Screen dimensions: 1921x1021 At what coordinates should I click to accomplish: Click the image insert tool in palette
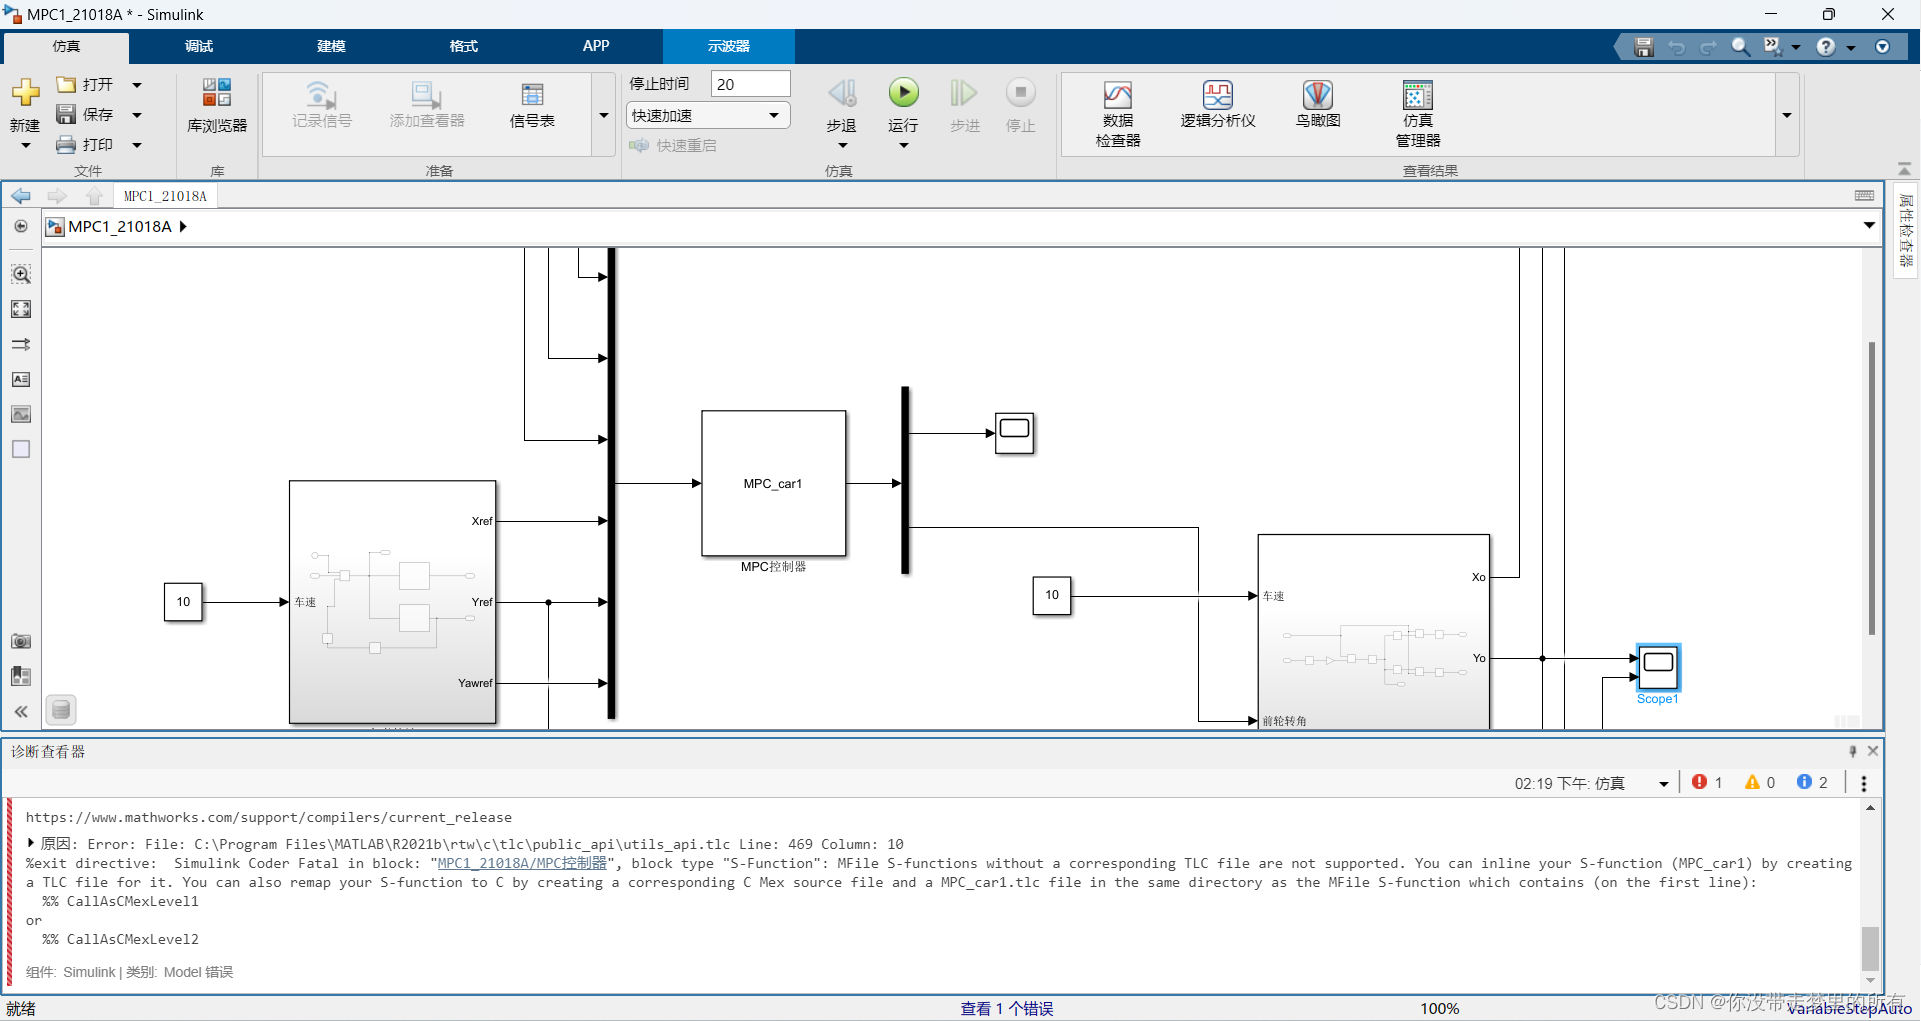coord(21,414)
